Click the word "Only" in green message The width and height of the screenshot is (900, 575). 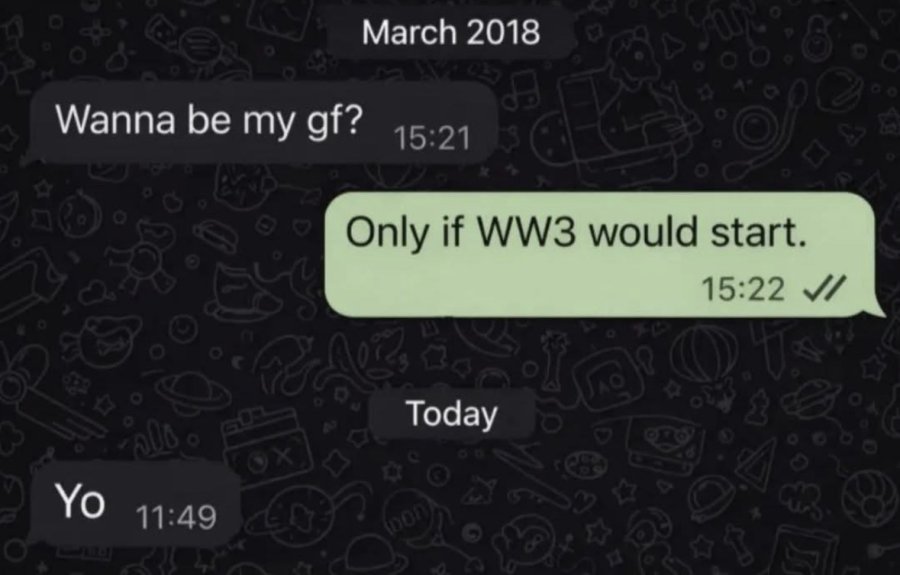pos(387,234)
